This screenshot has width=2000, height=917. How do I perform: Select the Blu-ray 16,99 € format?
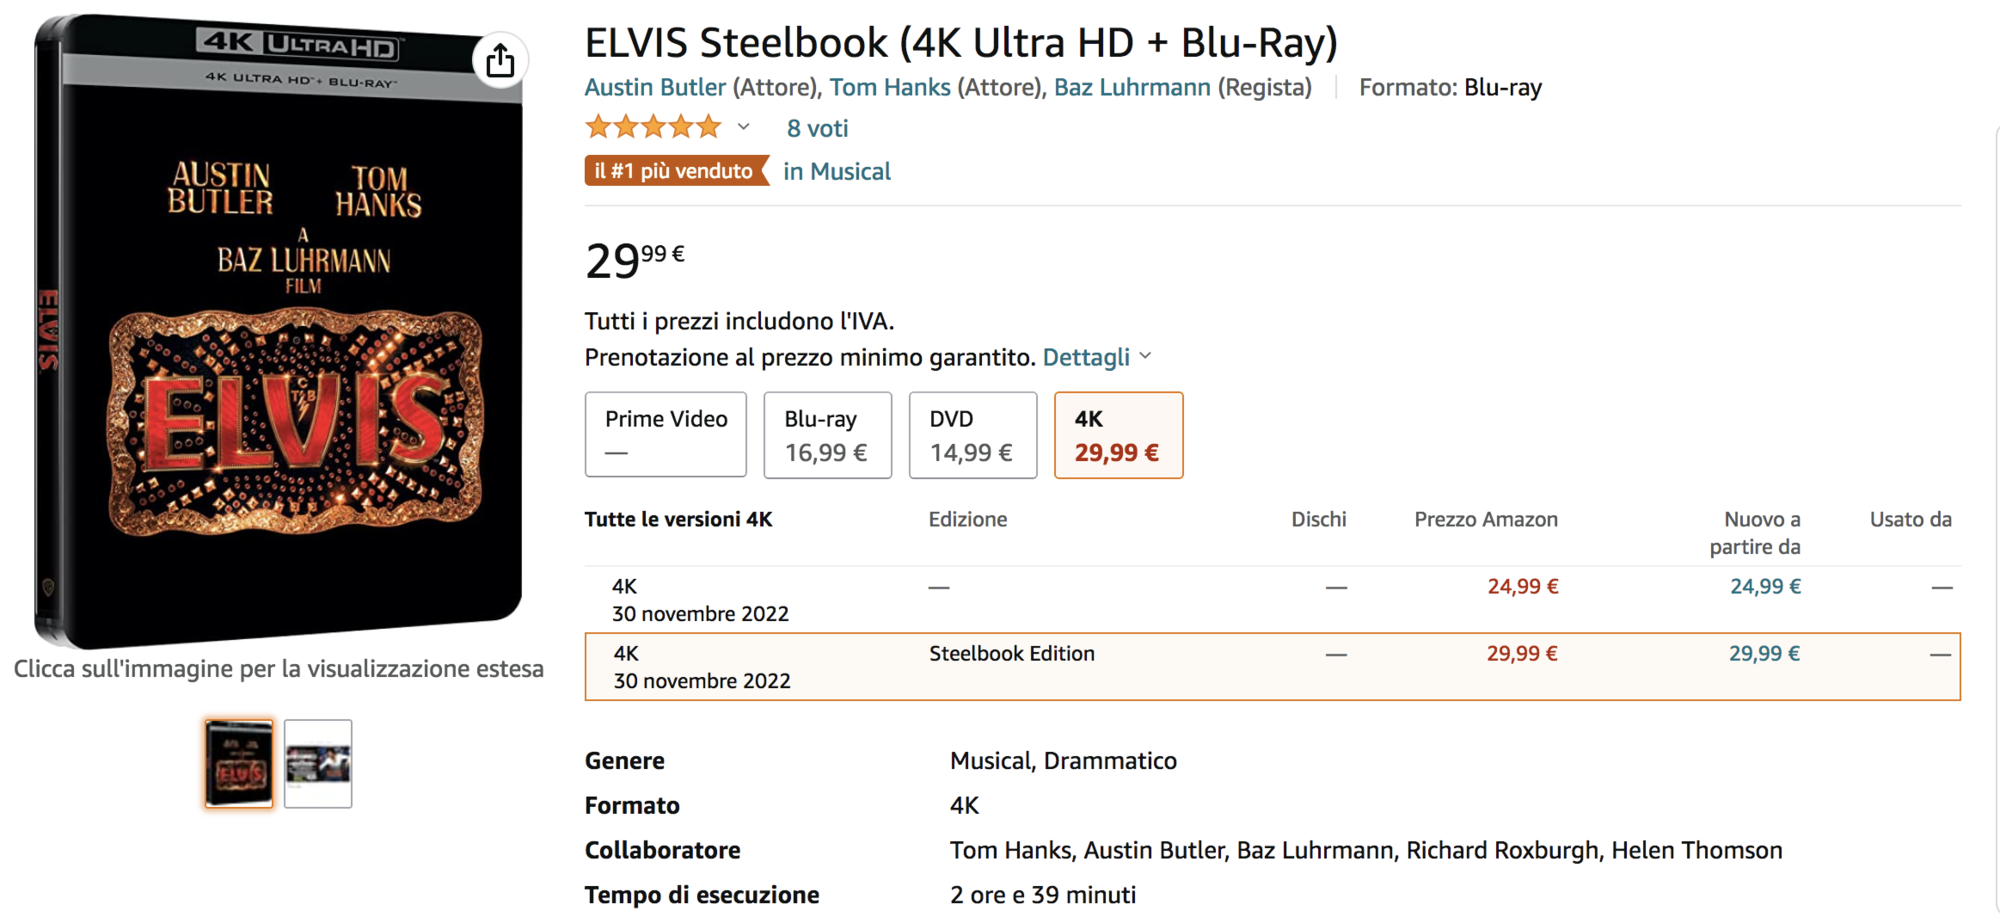click(827, 435)
